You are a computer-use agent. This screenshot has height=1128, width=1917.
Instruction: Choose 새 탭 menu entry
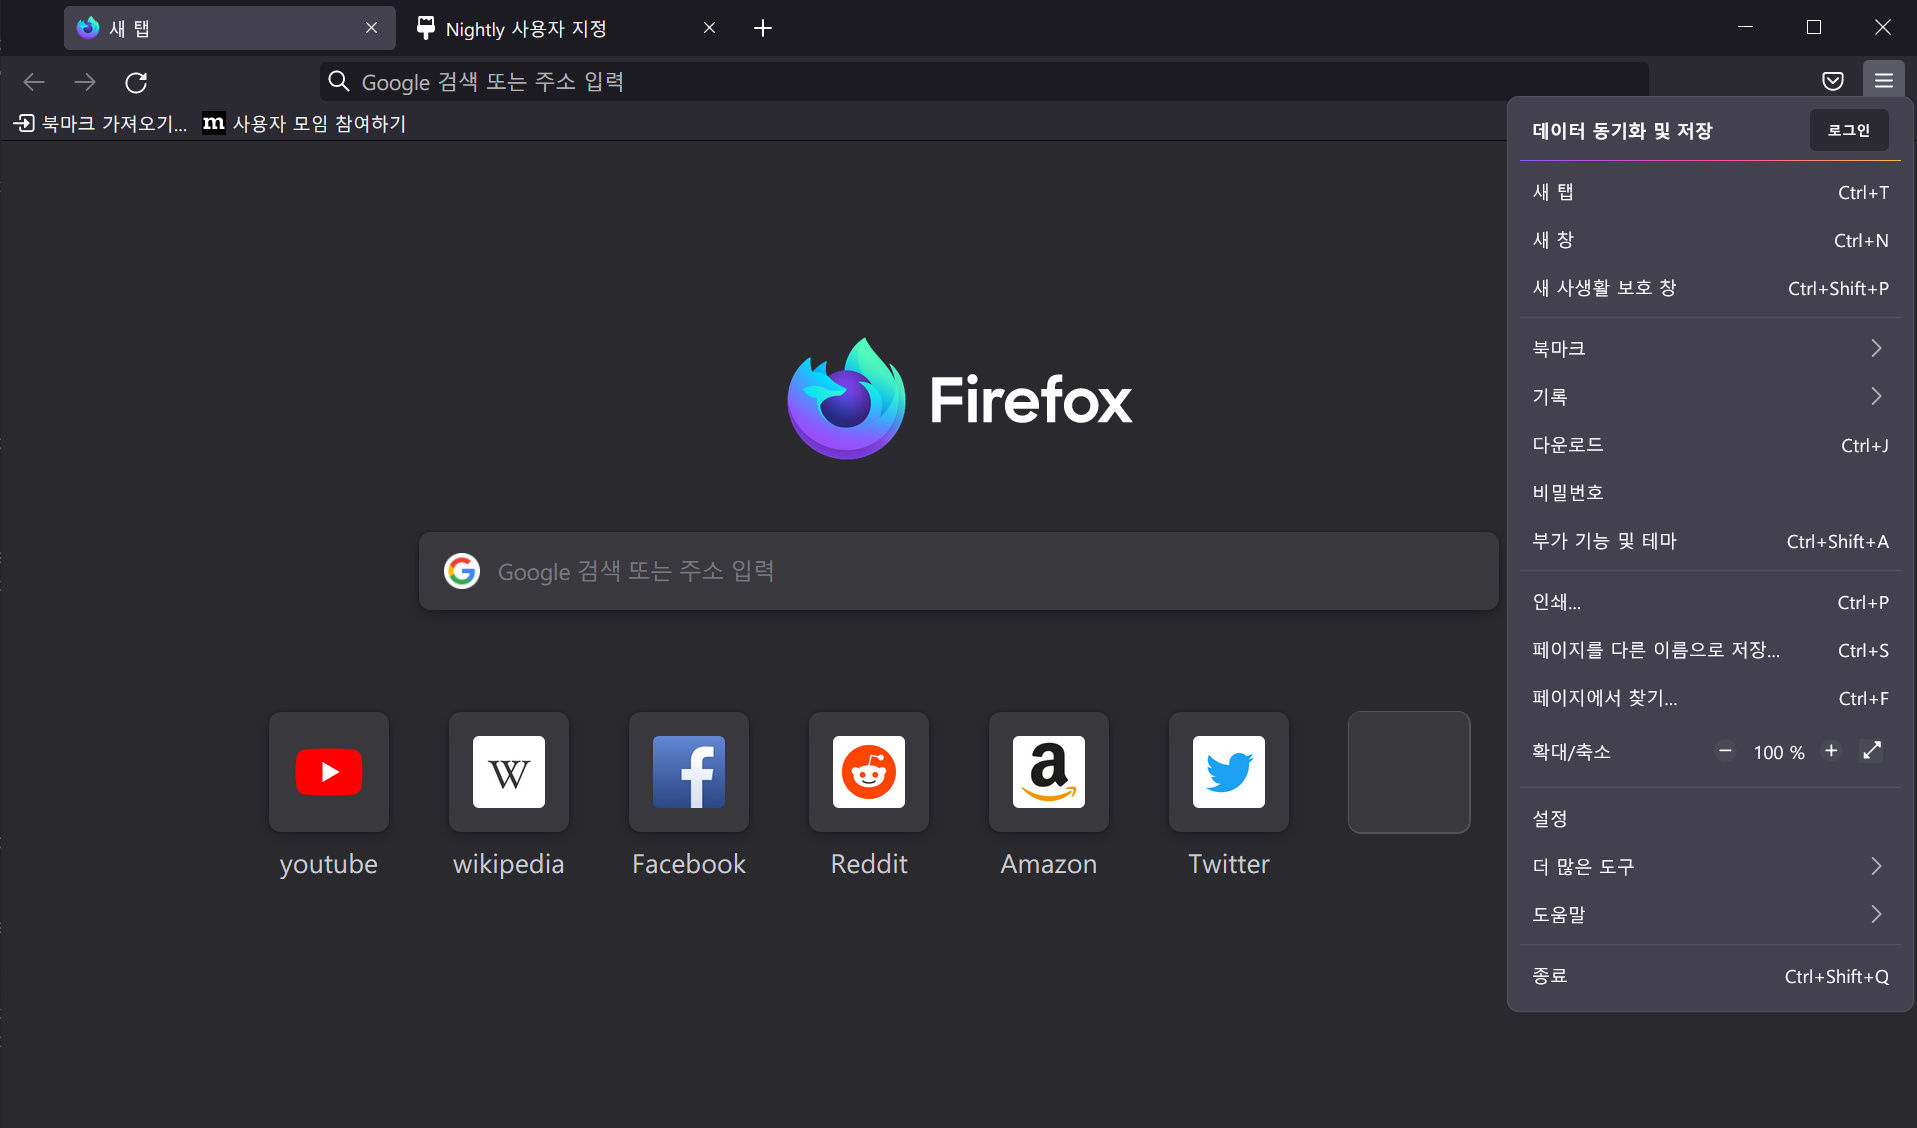[x=1710, y=192]
